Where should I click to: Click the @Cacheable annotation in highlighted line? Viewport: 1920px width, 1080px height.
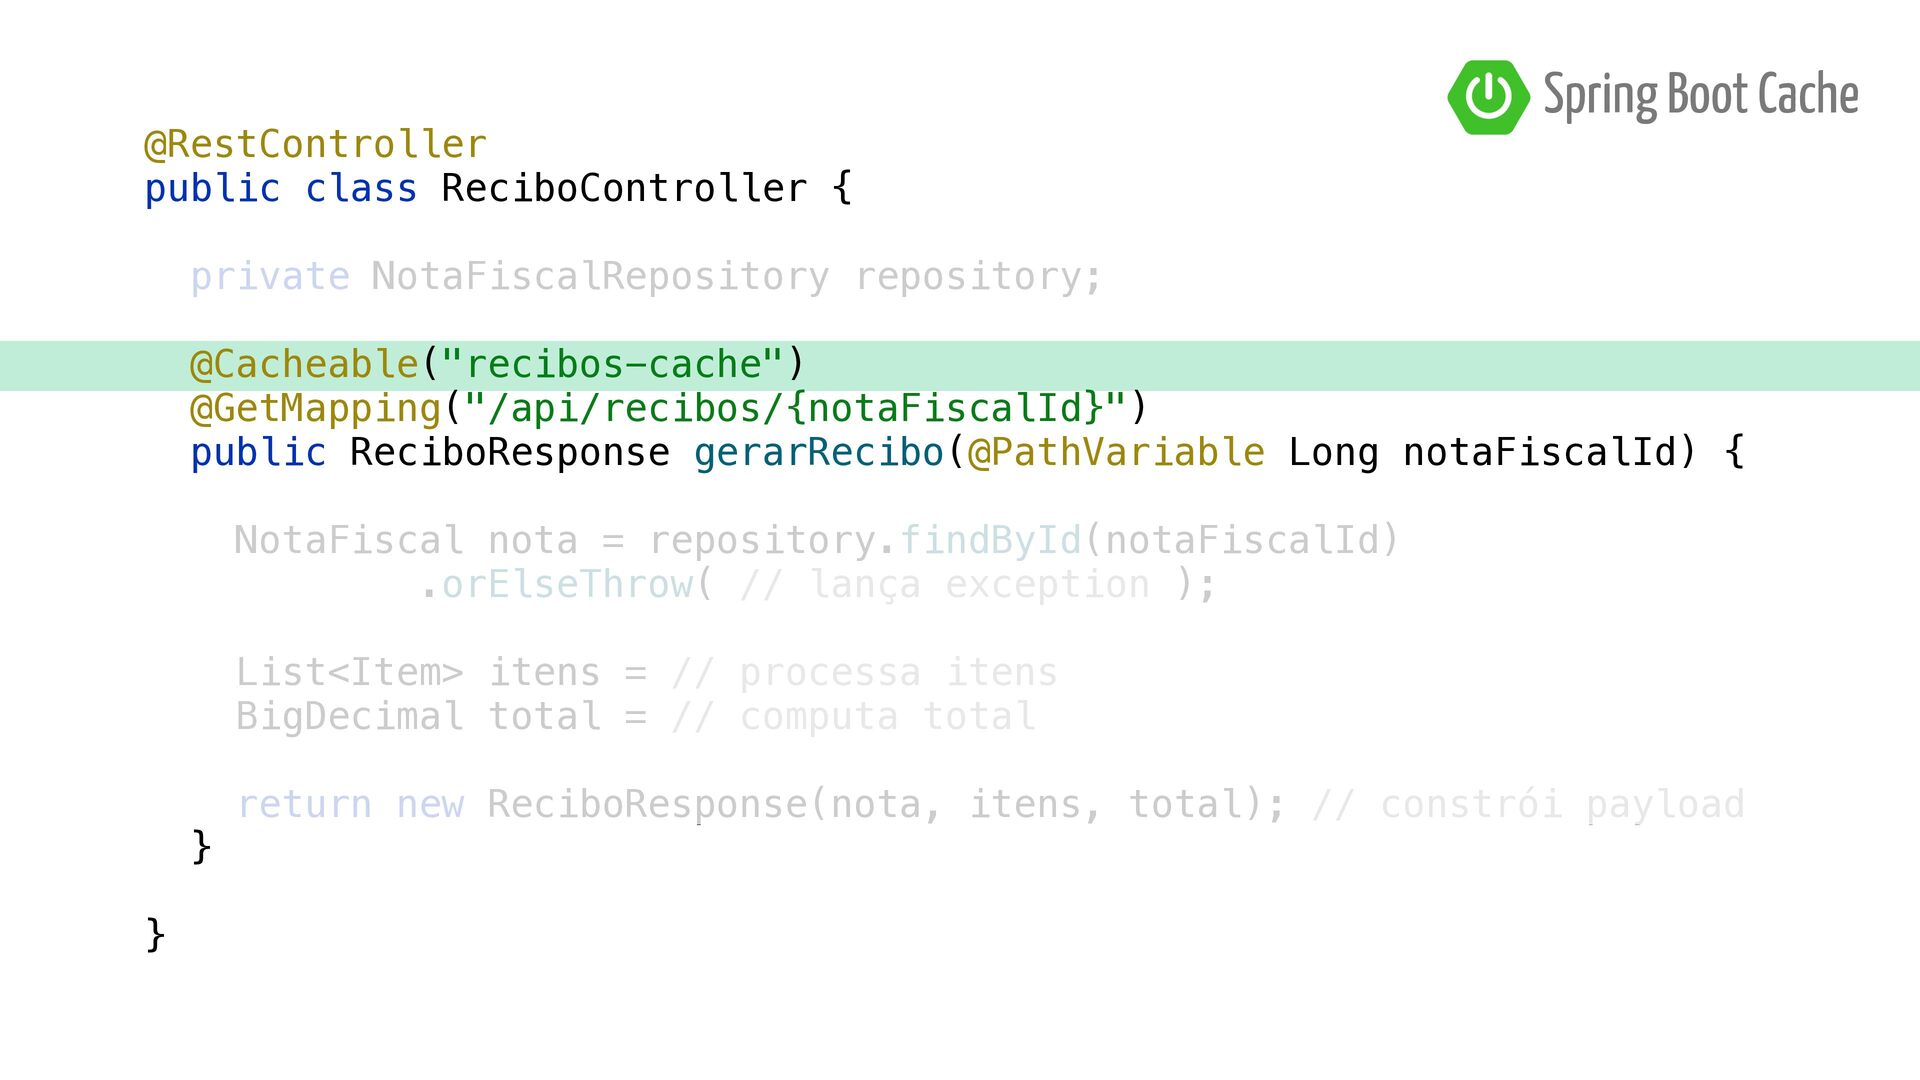coord(304,365)
